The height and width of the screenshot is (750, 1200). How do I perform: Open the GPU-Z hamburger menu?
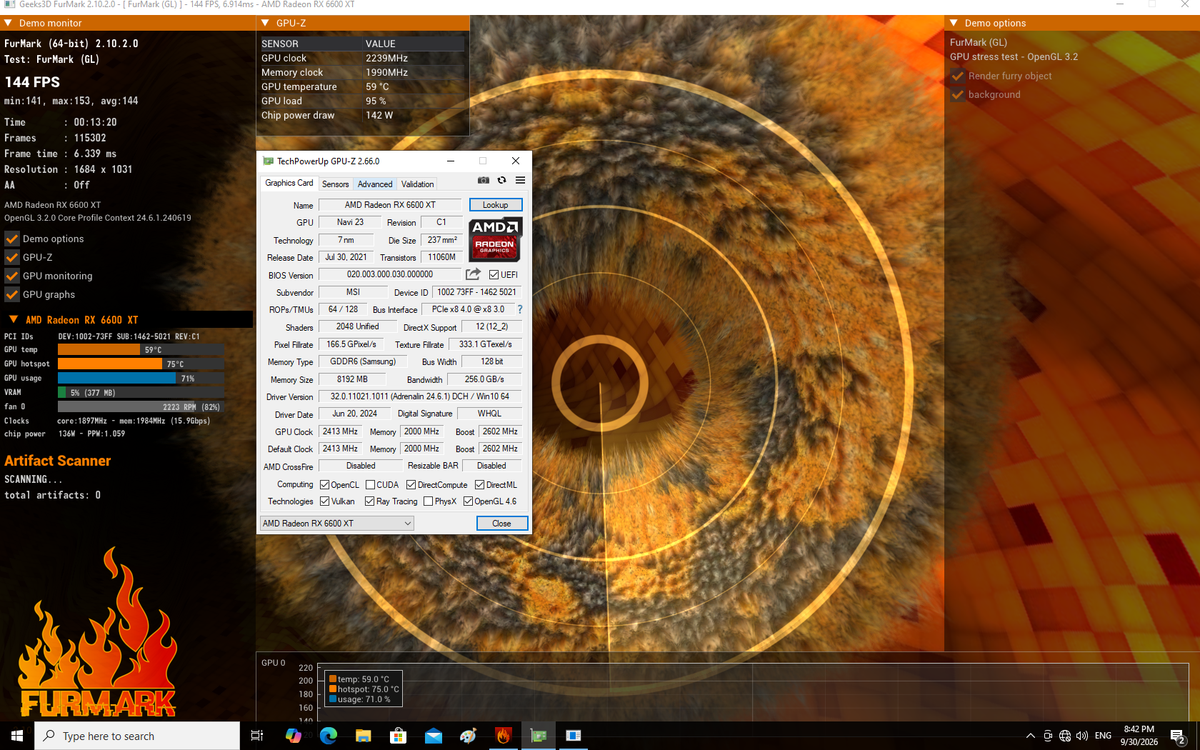(x=520, y=181)
